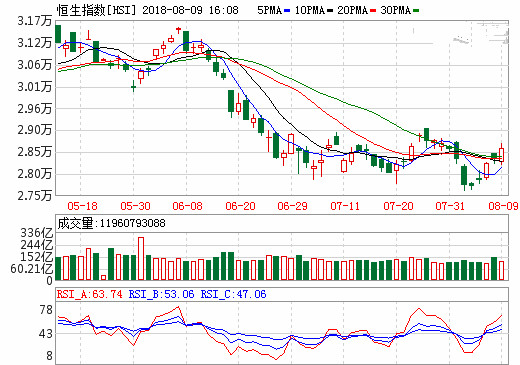Click the black swatch next to 10PMA
The width and height of the screenshot is (520, 365).
[330, 11]
